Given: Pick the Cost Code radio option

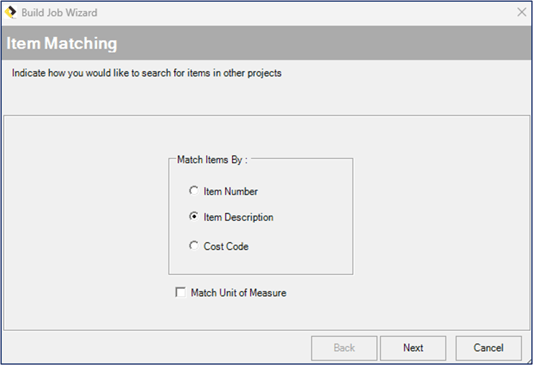Looking at the screenshot, I should click(x=194, y=245).
